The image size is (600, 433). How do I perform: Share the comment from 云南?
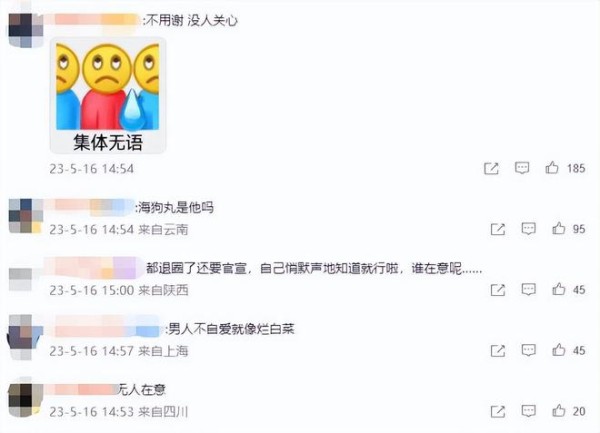(498, 229)
